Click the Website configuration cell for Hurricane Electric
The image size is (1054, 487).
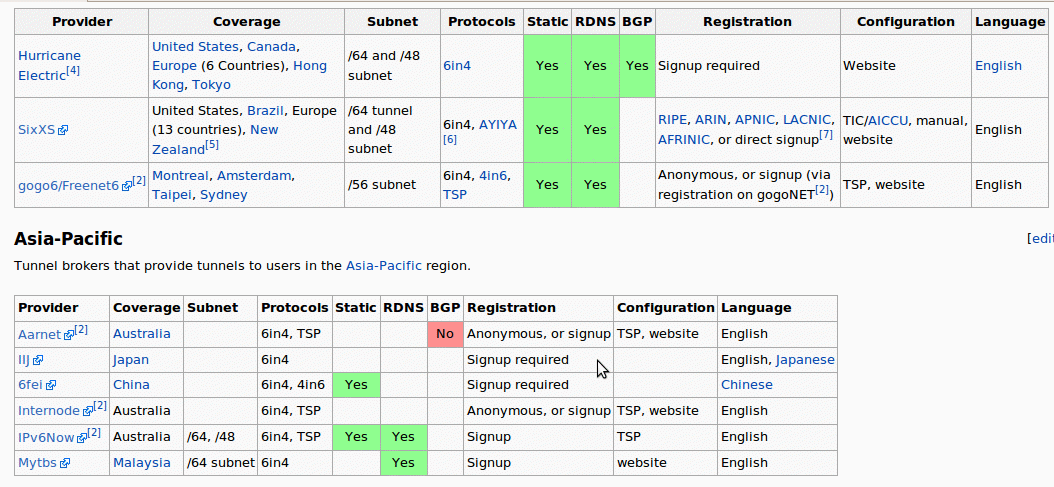pyautogui.click(x=905, y=66)
